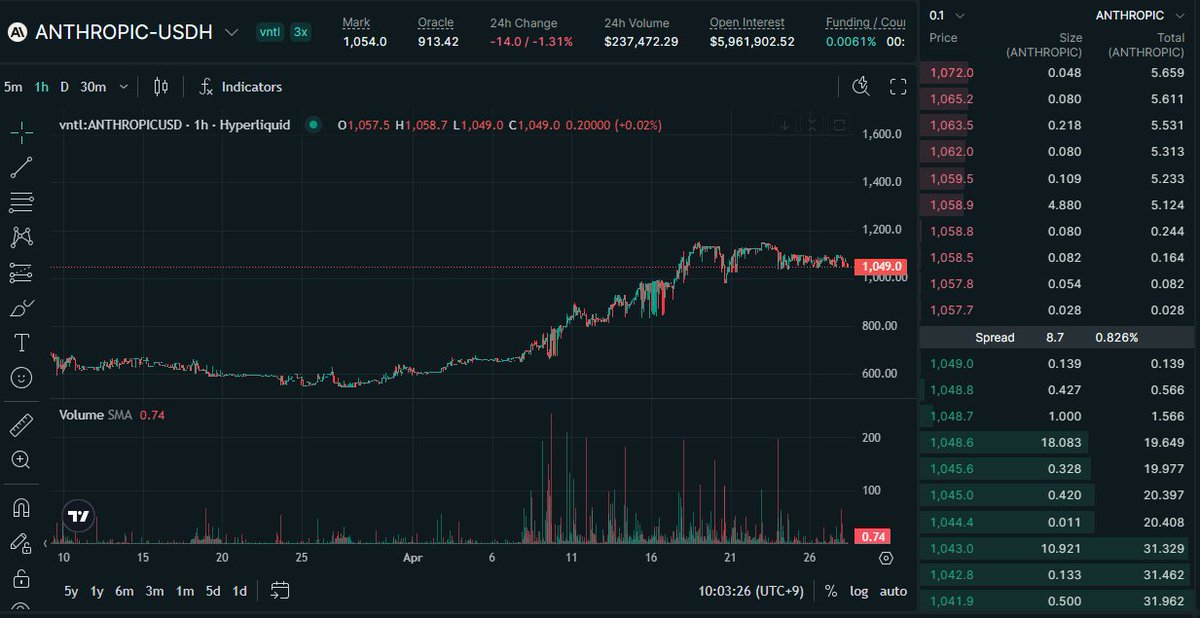Open the ANTHROPIC size unit dropdown
1200x618 pixels.
click(1138, 15)
